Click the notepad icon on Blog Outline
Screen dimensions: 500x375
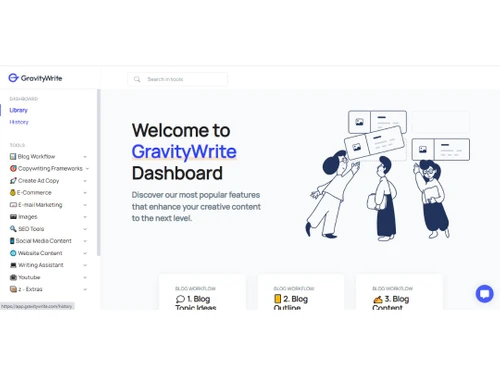(277, 299)
